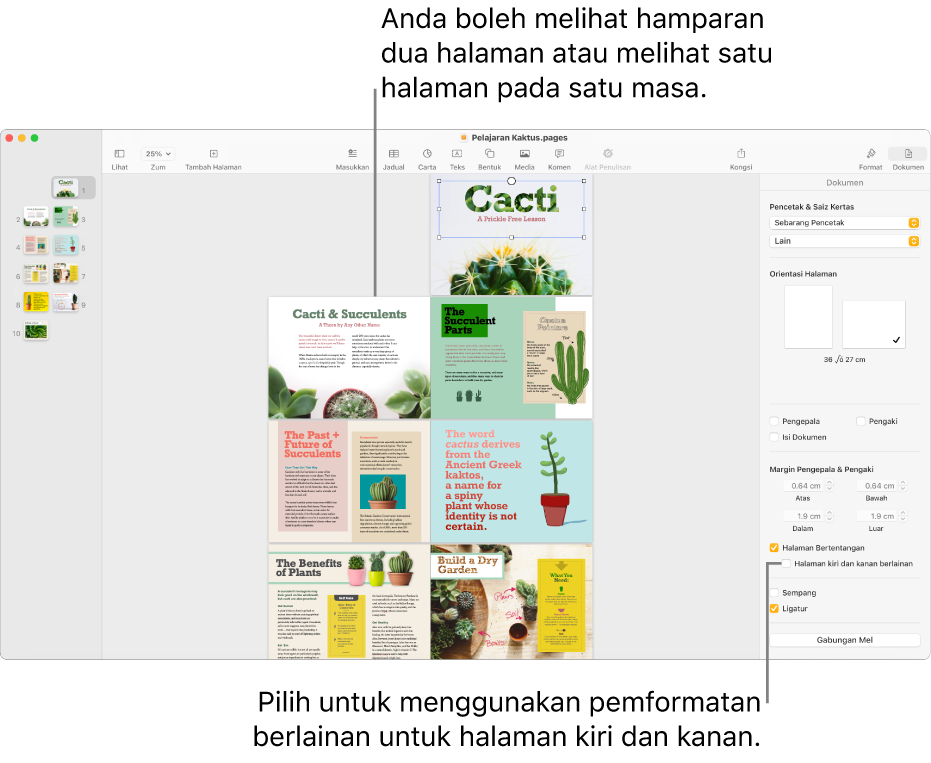Select page 8 thumbnail
The image size is (931, 763).
tap(36, 302)
